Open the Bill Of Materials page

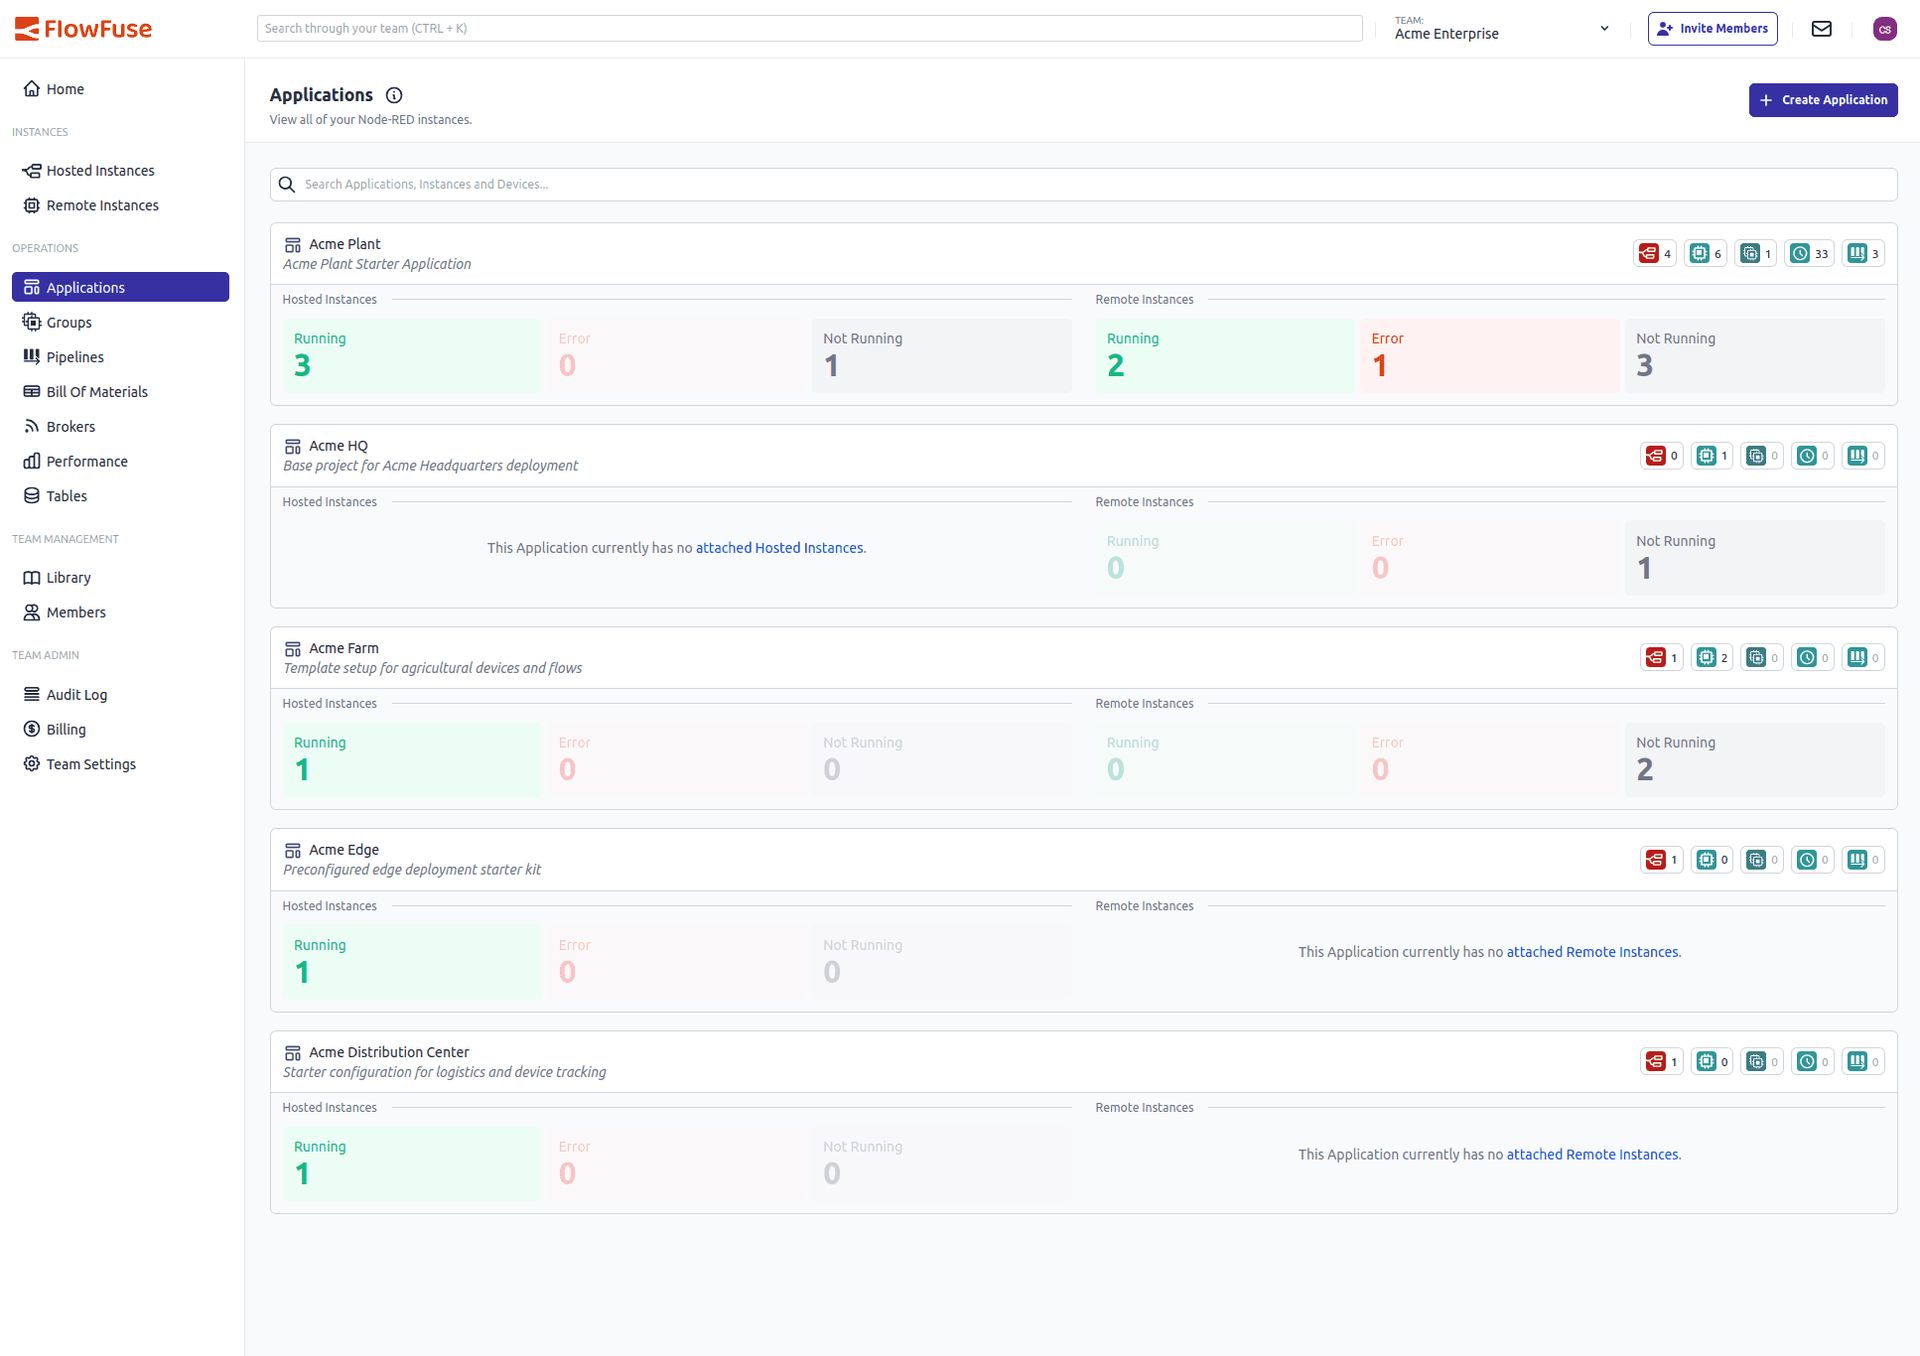pos(97,391)
